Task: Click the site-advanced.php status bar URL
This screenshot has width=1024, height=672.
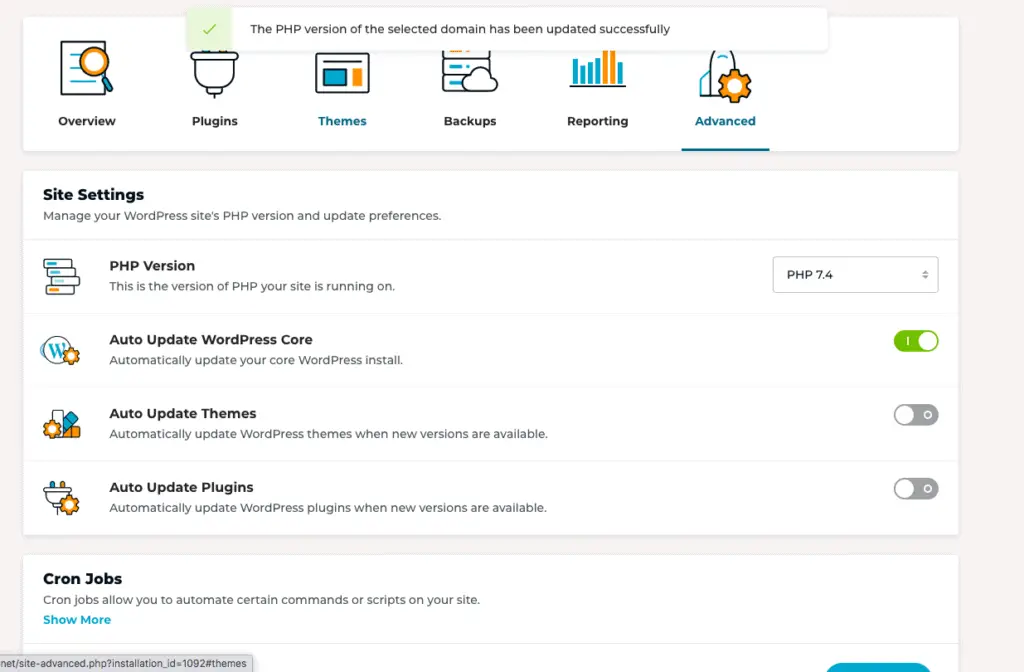Action: point(124,664)
